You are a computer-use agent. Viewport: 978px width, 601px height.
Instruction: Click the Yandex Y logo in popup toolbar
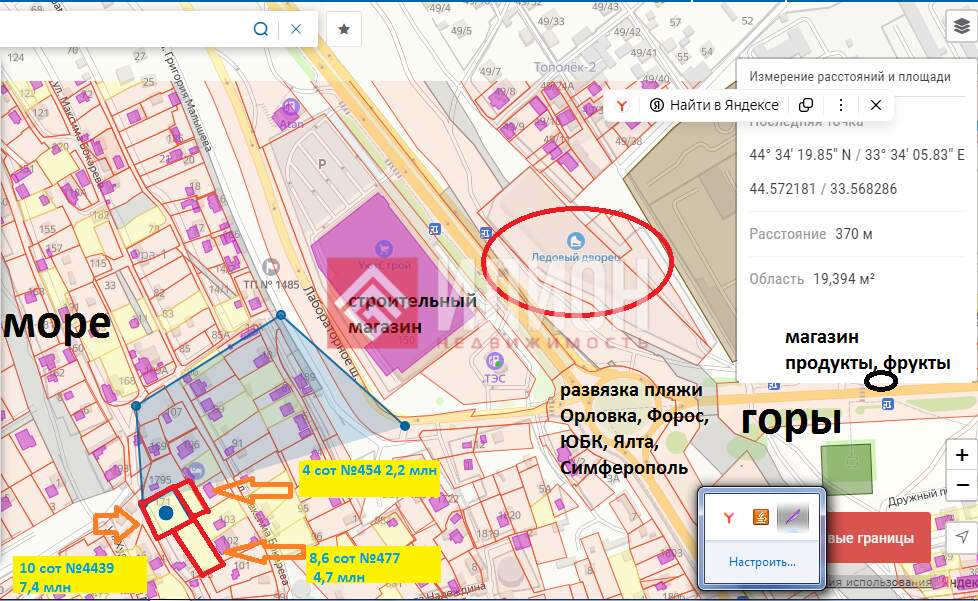pyautogui.click(x=622, y=105)
